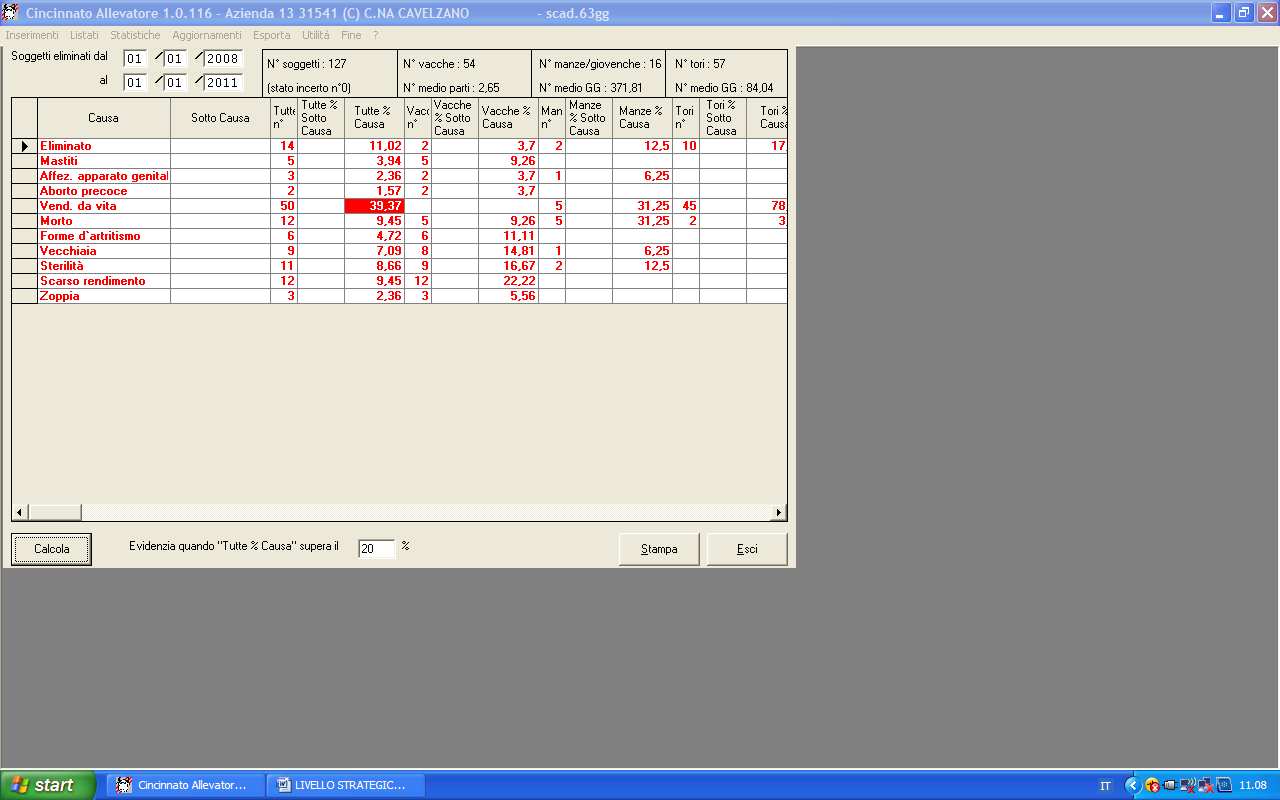Open the Inserimenti menu
Image resolution: width=1280 pixels, height=800 pixels.
click(32, 35)
